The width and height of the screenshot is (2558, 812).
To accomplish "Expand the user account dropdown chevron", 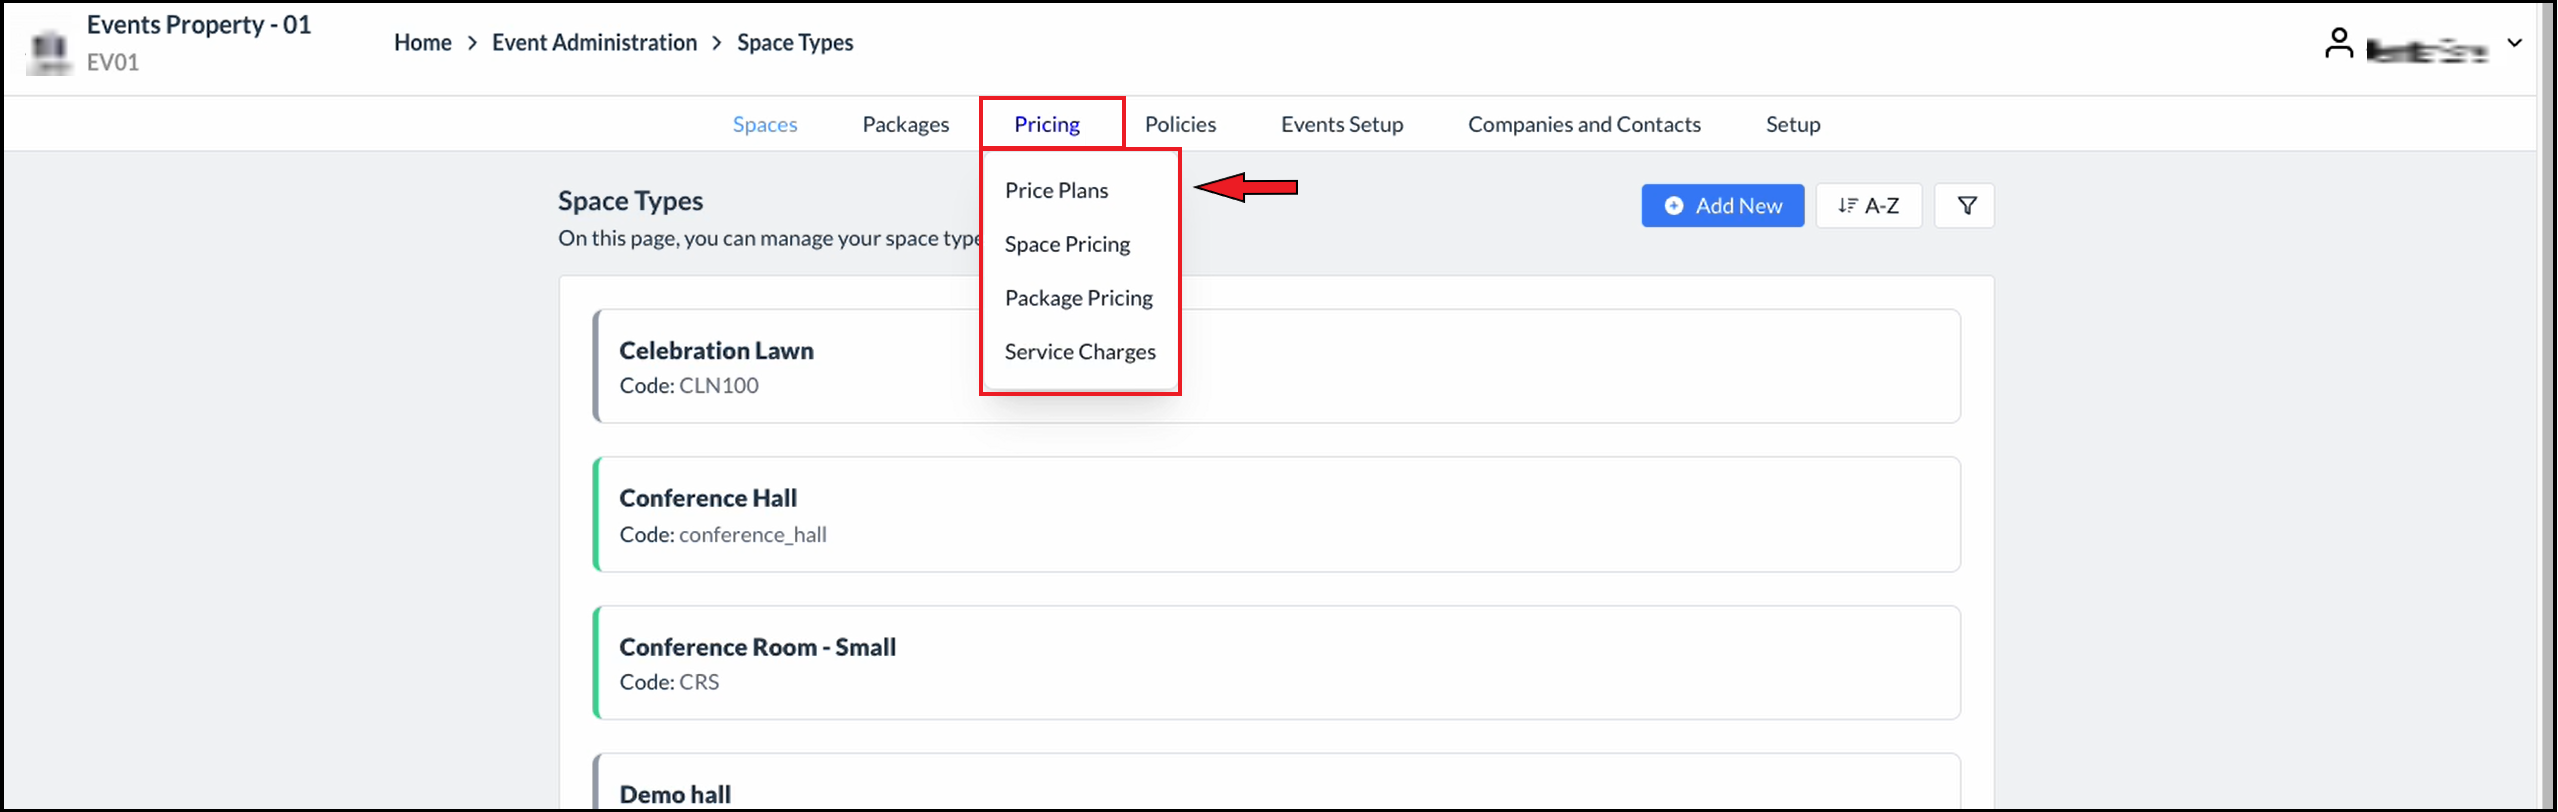I will (x=2515, y=43).
